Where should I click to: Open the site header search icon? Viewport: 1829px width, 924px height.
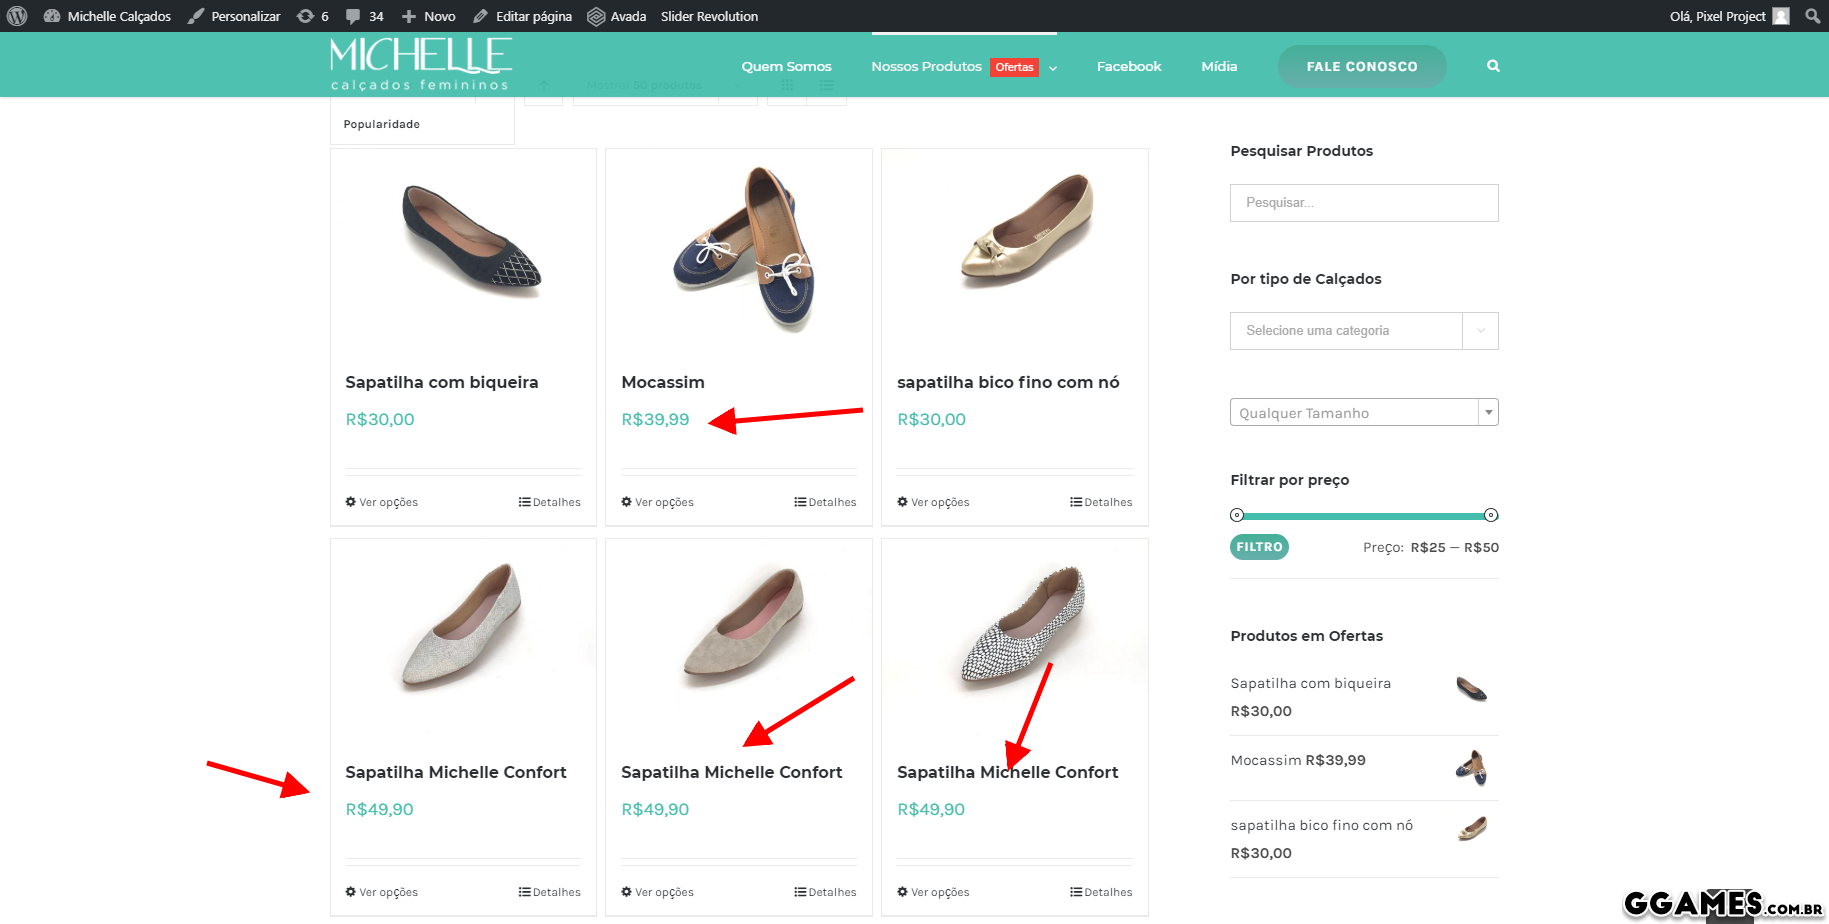point(1493,66)
